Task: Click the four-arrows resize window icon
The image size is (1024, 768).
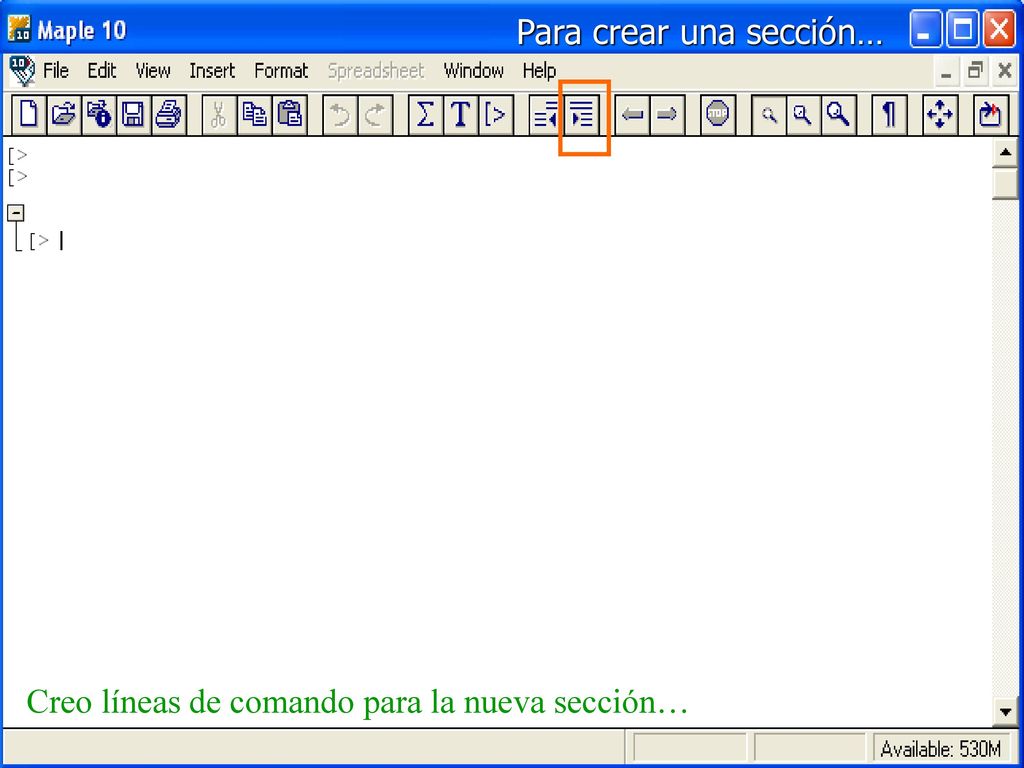Action: pos(940,115)
